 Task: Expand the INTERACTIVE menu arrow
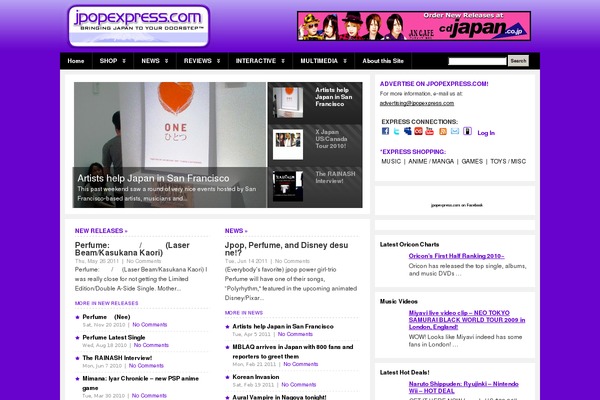pyautogui.click(x=283, y=61)
